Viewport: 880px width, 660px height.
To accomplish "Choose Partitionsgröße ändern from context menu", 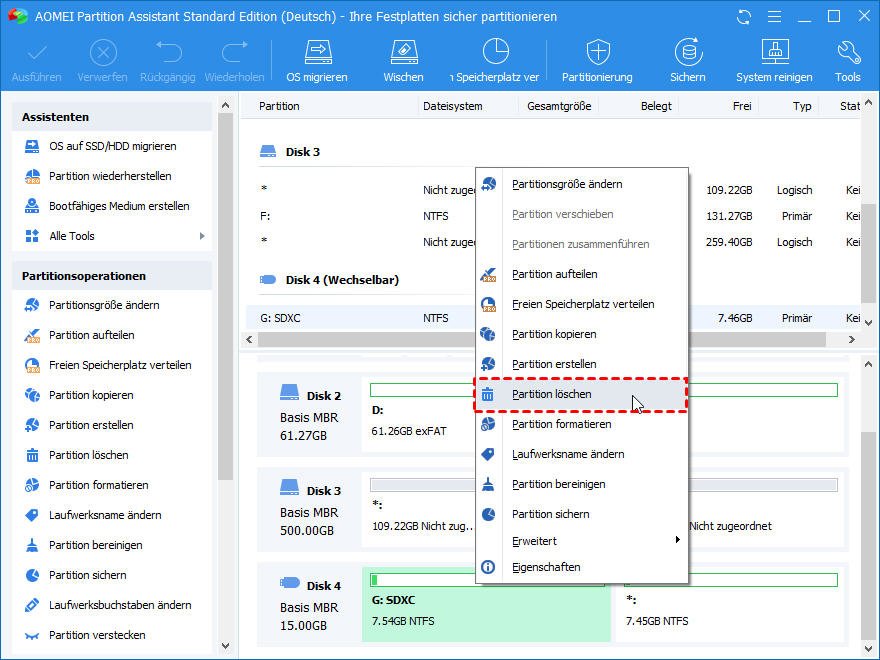I will (581, 184).
